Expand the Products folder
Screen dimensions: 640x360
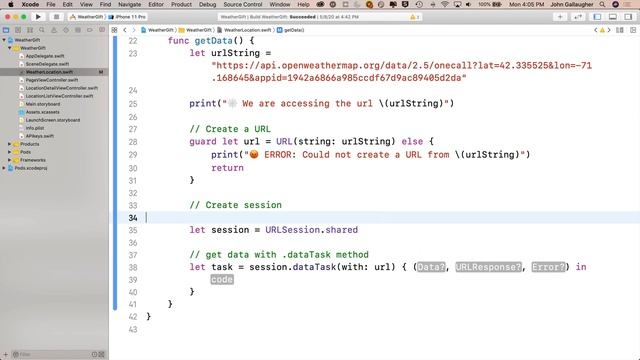point(9,144)
